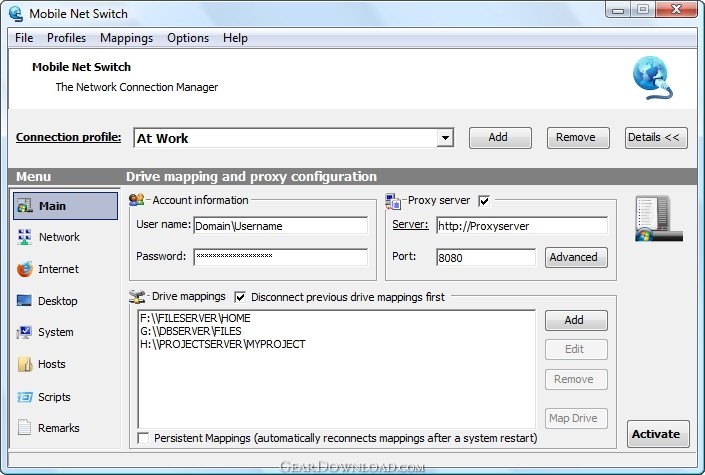Uncheck Disconnect previous drive mappings first
Image resolution: width=705 pixels, height=475 pixels.
tap(240, 297)
